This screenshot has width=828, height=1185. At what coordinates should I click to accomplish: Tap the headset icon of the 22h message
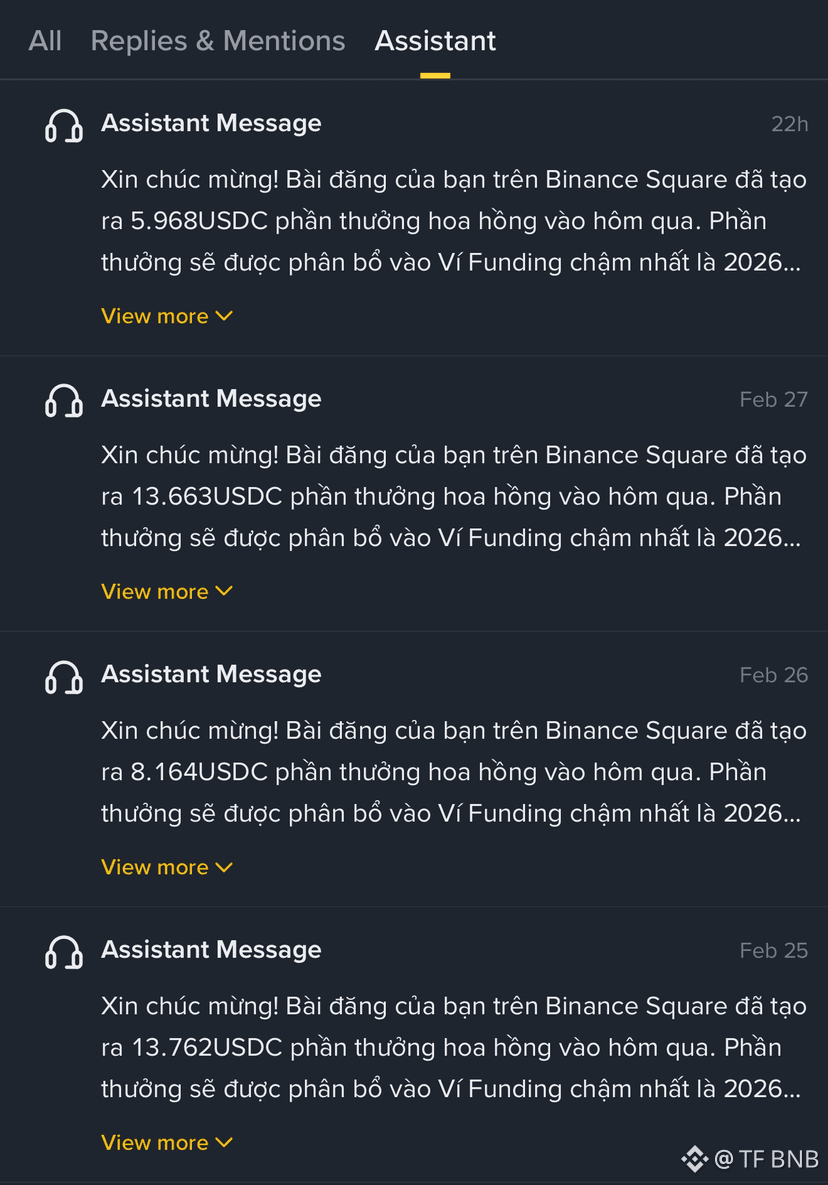pos(63,125)
